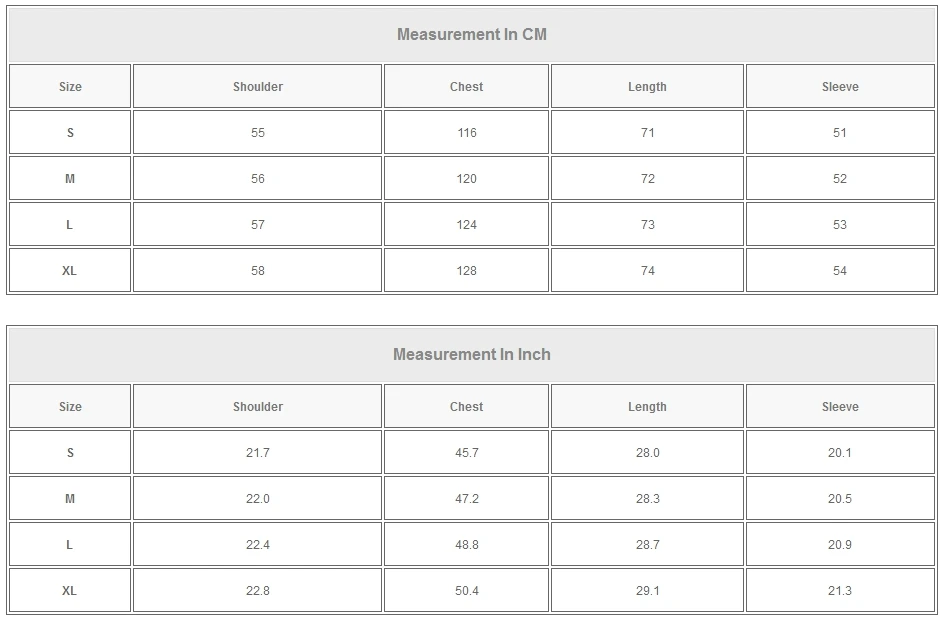This screenshot has width=940, height=617.
Task: Select the sleeve value 20.9 cell
Action: pyautogui.click(x=840, y=545)
